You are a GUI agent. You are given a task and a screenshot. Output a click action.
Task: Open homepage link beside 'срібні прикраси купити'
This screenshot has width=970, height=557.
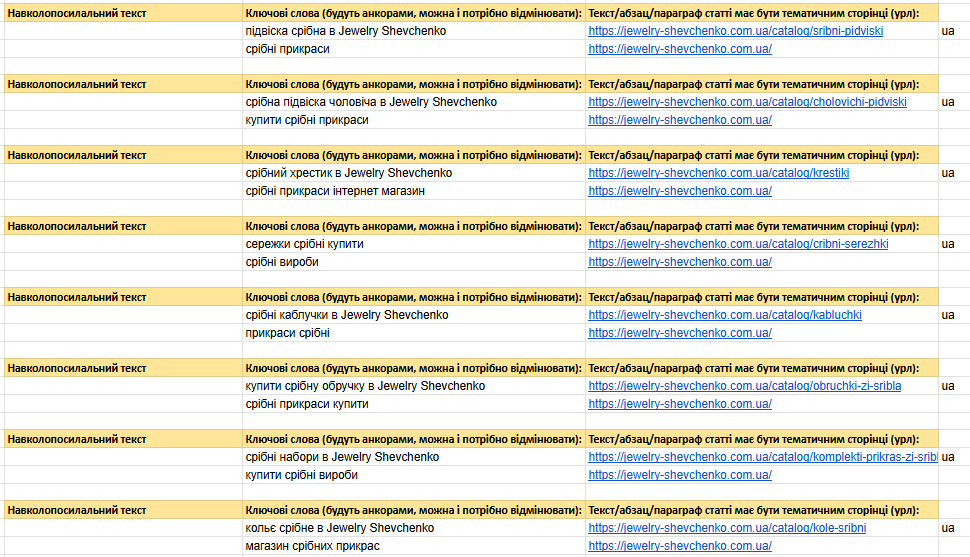coord(680,404)
